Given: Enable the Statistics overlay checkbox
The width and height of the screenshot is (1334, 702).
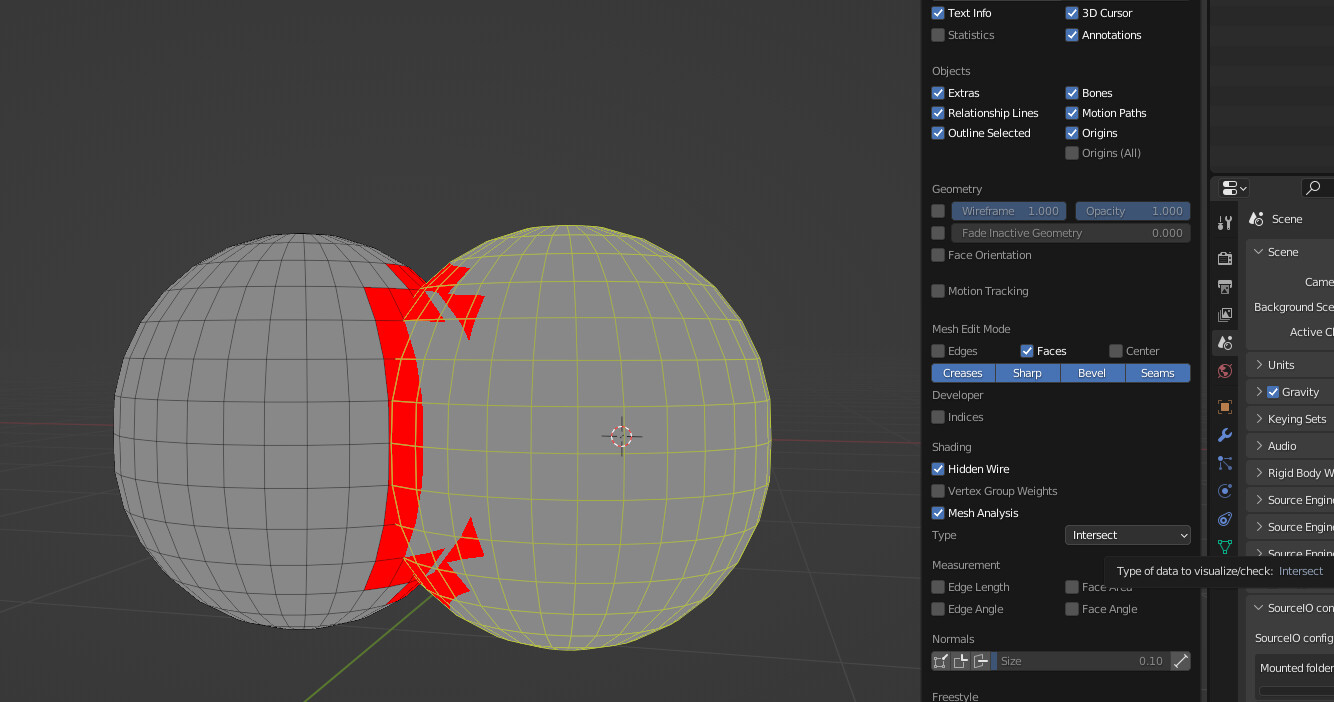Looking at the screenshot, I should click(938, 35).
